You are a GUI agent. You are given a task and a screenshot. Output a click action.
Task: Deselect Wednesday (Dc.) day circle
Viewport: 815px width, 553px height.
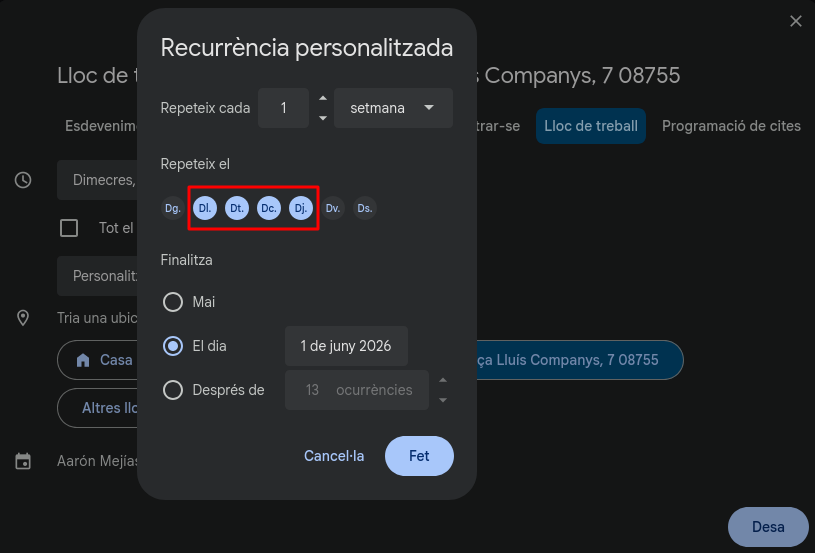269,208
